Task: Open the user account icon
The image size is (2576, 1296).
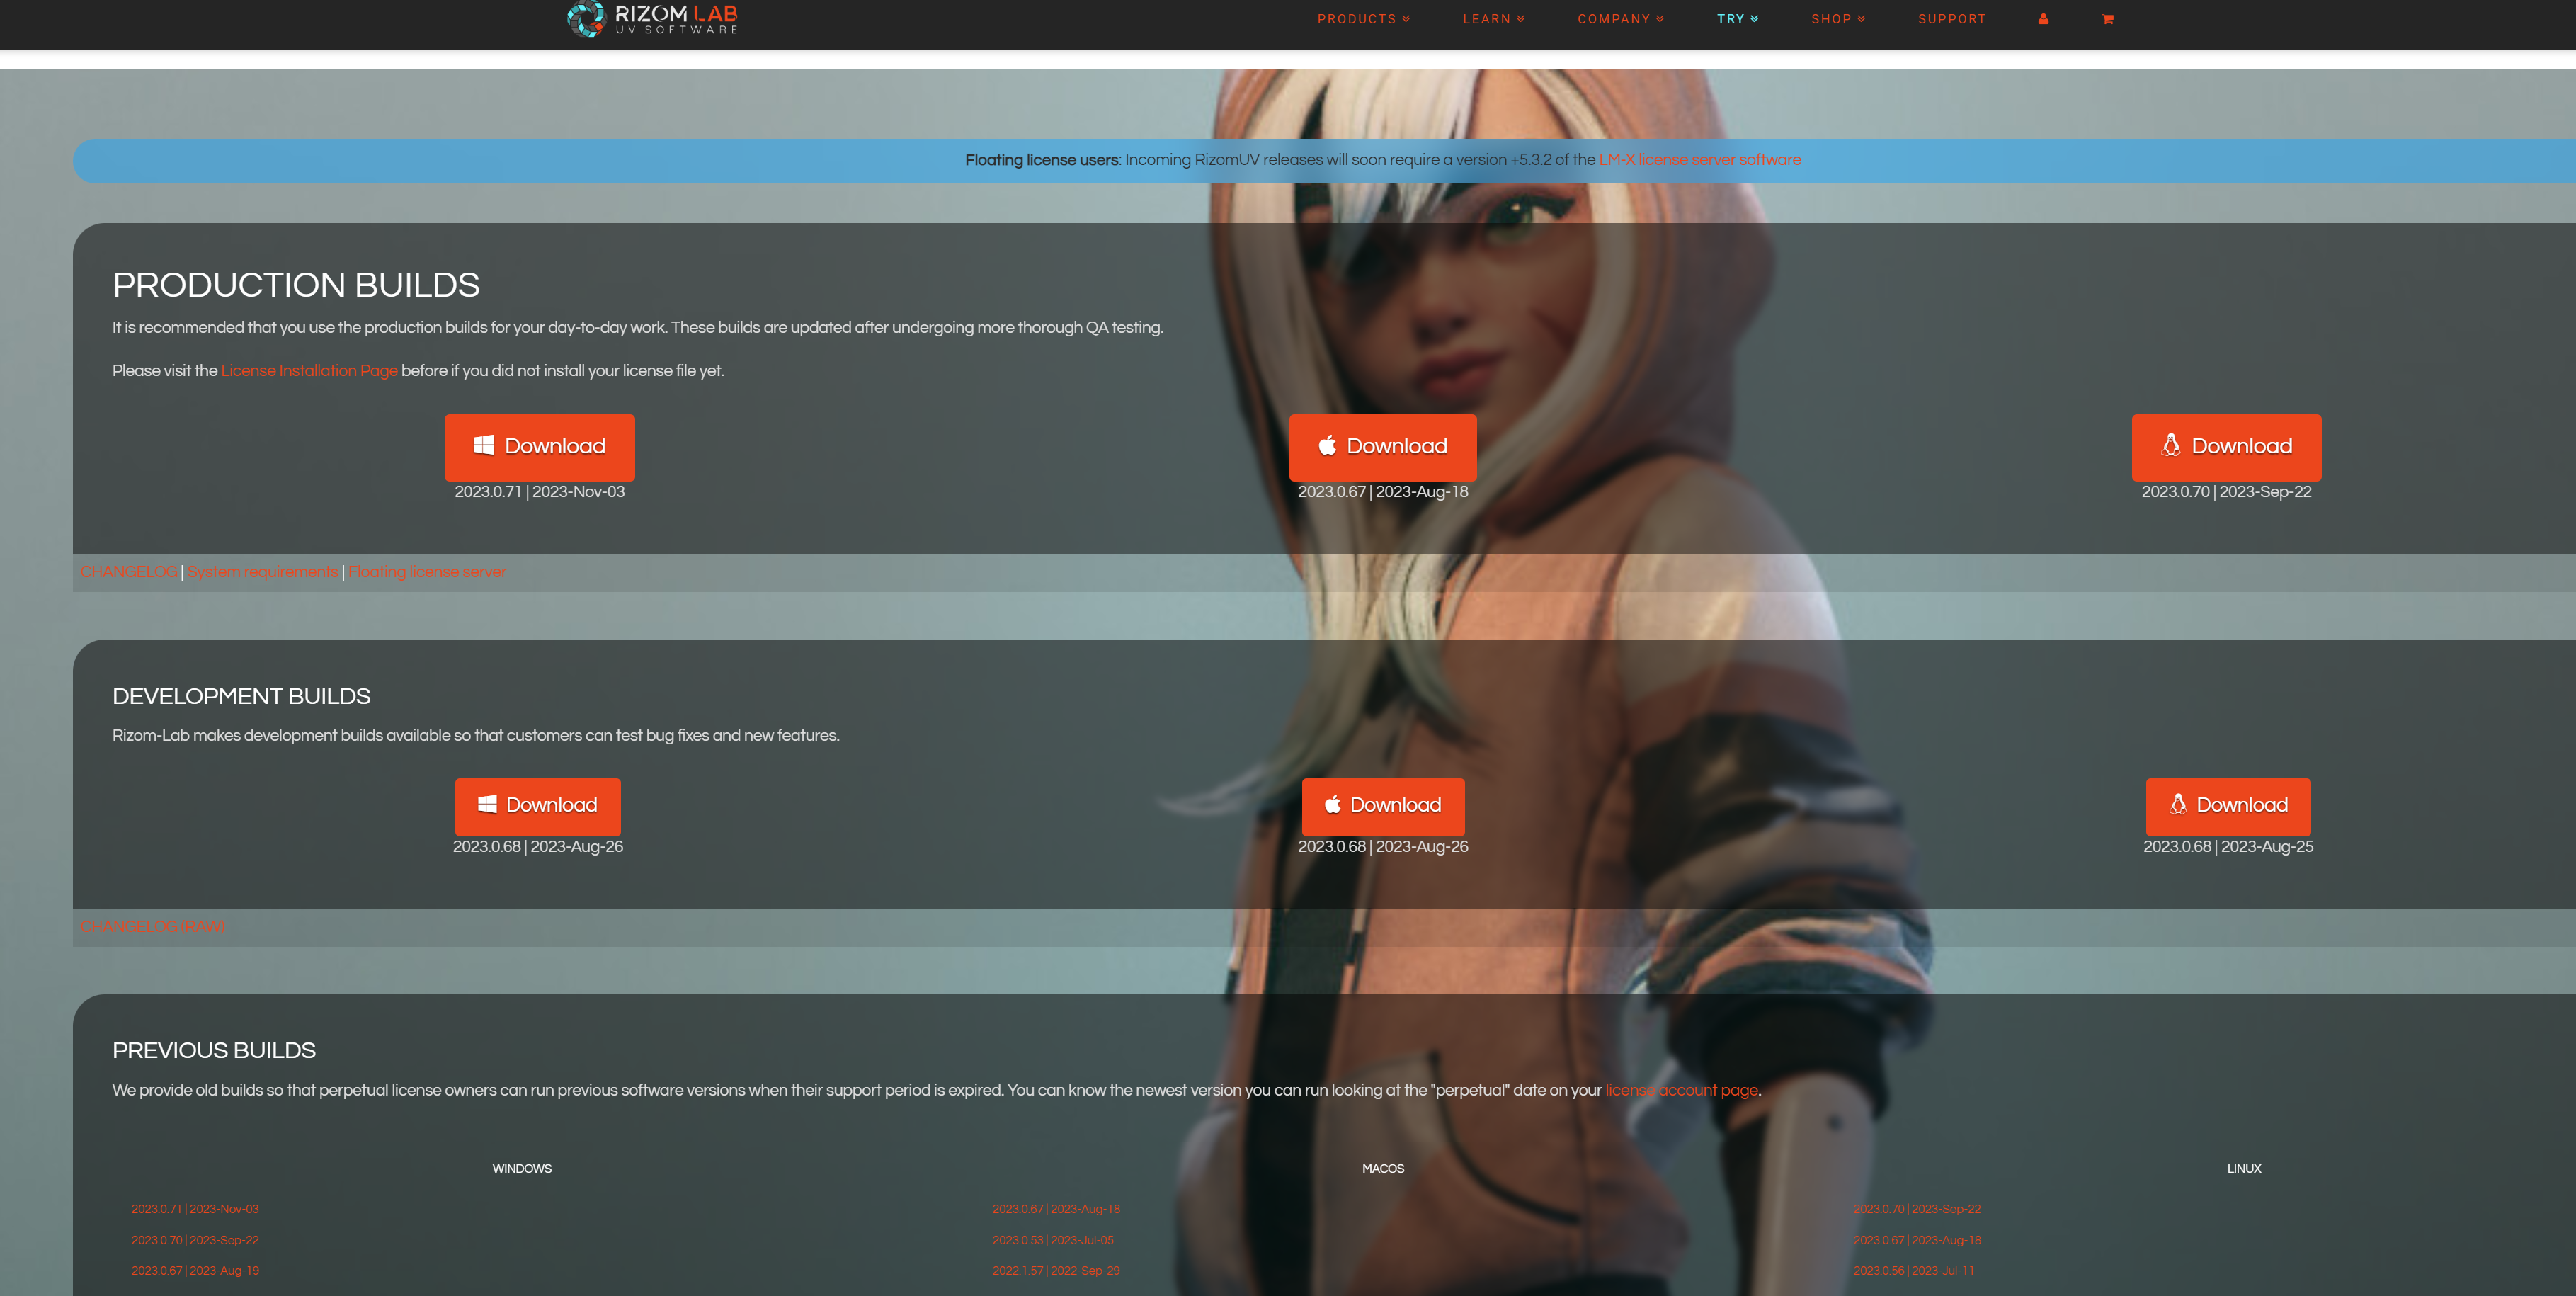Action: pos(2043,19)
